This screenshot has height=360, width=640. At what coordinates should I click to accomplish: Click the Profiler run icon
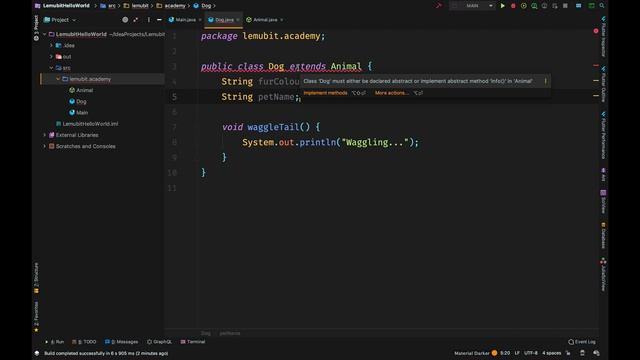[534, 6]
